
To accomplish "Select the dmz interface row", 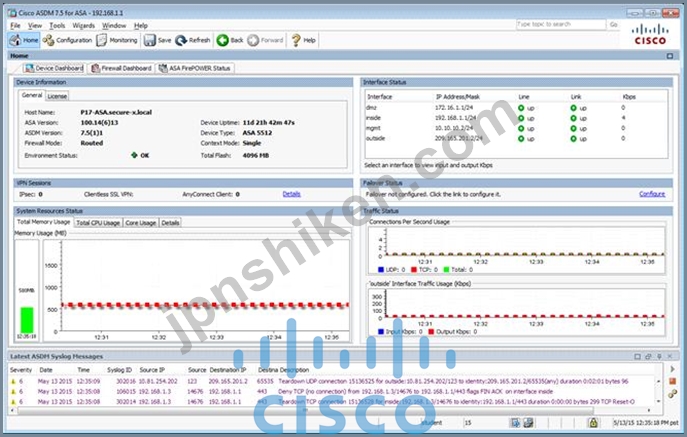I will pyautogui.click(x=516, y=107).
